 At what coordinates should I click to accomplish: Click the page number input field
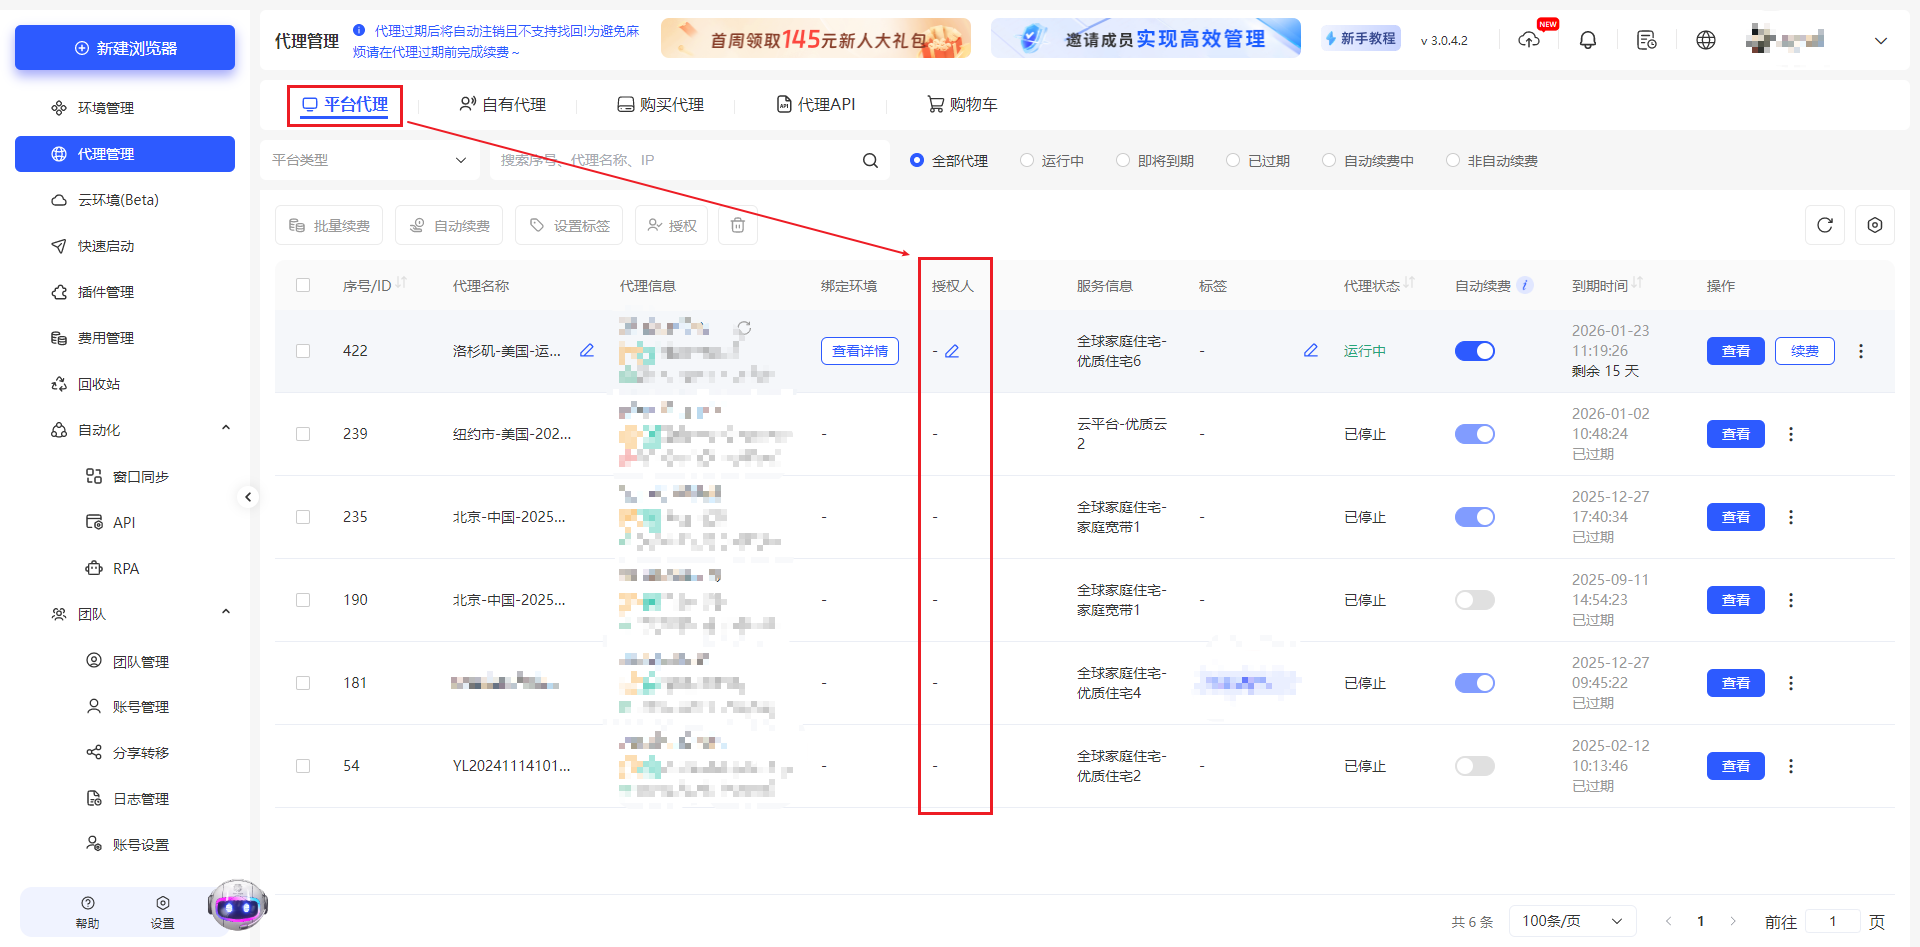tap(1833, 921)
